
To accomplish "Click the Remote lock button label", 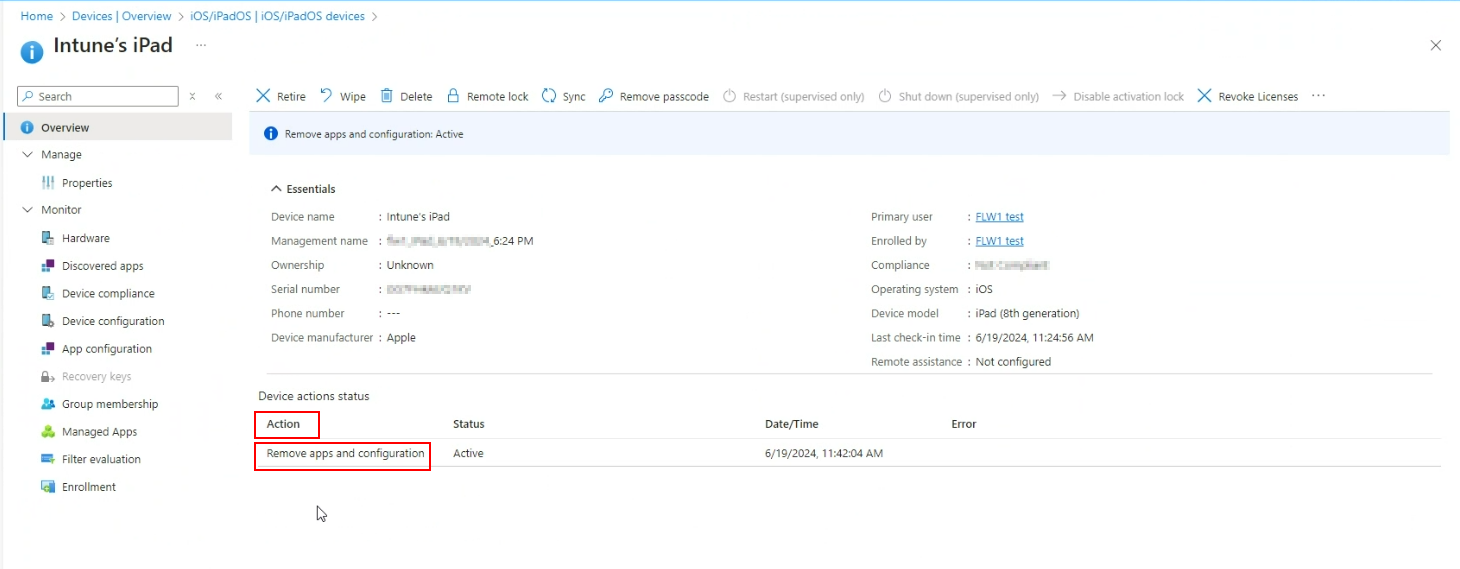I will pyautogui.click(x=497, y=97).
